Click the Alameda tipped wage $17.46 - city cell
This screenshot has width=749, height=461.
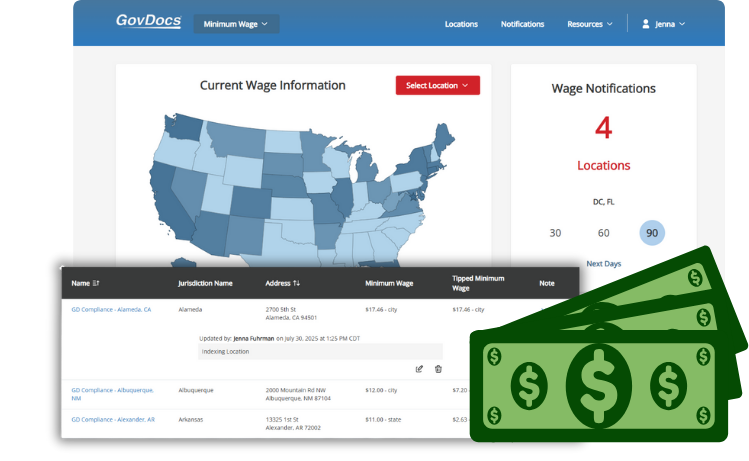[468, 310]
